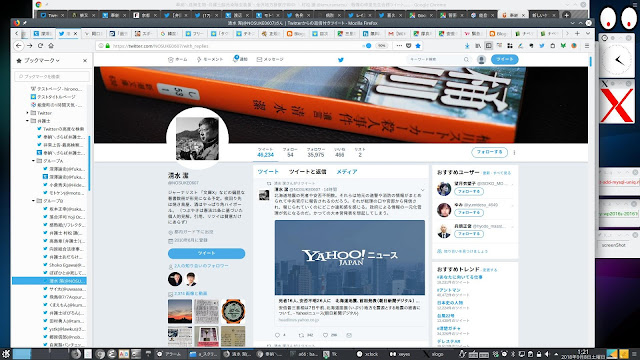The image size is (640, 360).
Task: Open the Shoko Egawa bookmark
Action: tap(64, 265)
